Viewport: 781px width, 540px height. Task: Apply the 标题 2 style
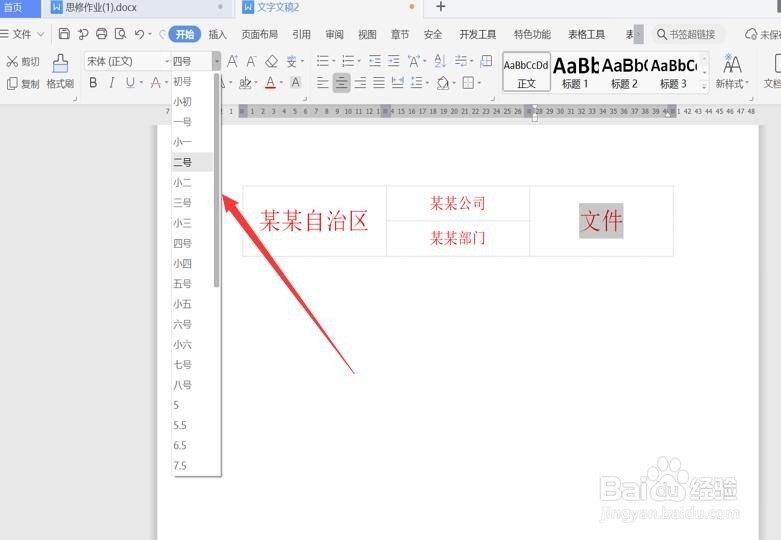(625, 72)
